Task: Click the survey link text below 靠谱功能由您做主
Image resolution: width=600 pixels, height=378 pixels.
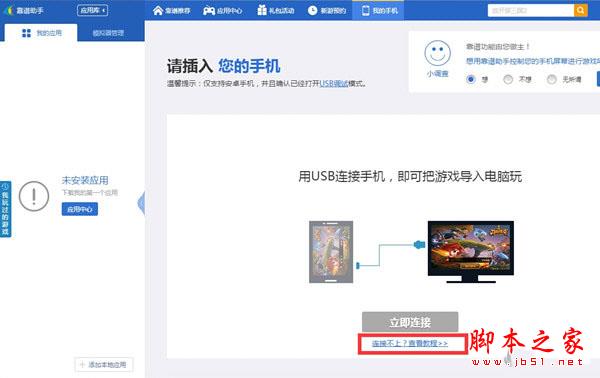Action: (533, 61)
